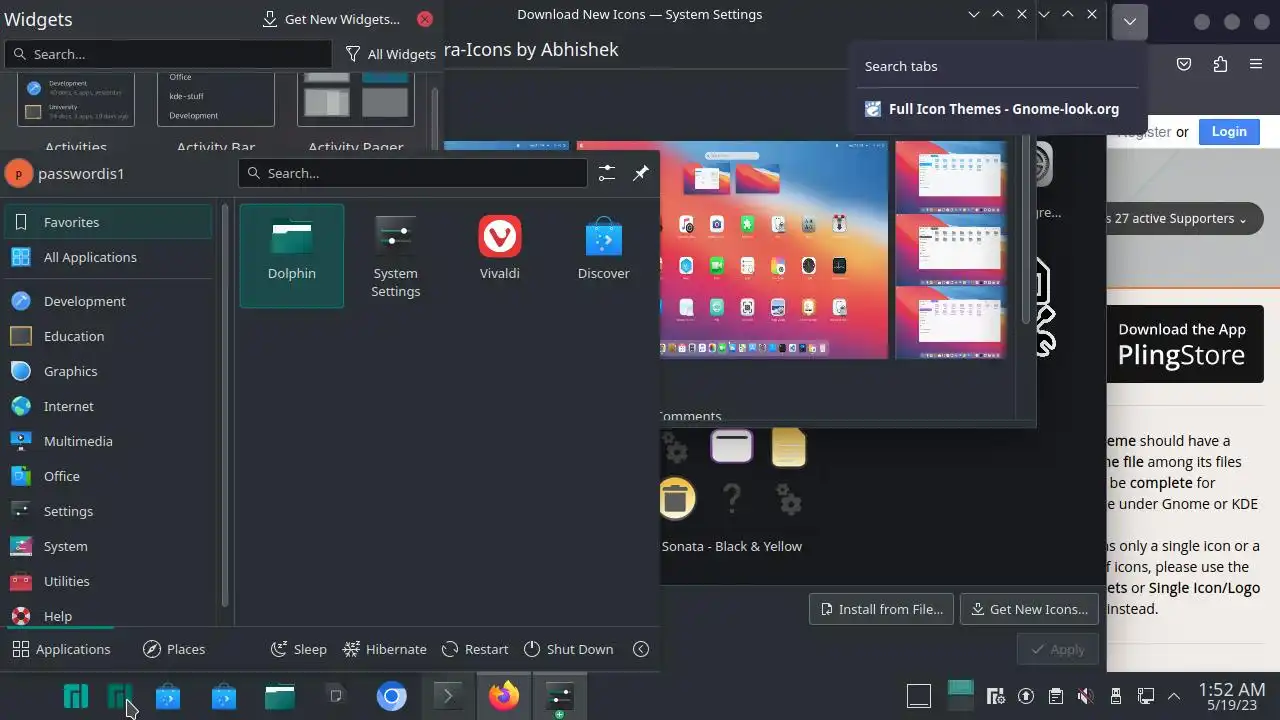
Task: Open the network connections tray icon
Action: [x=1146, y=696]
